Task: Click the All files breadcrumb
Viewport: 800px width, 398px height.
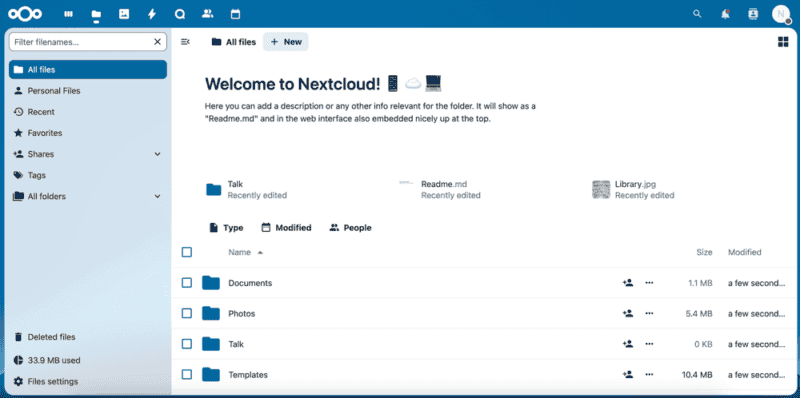Action: point(234,42)
